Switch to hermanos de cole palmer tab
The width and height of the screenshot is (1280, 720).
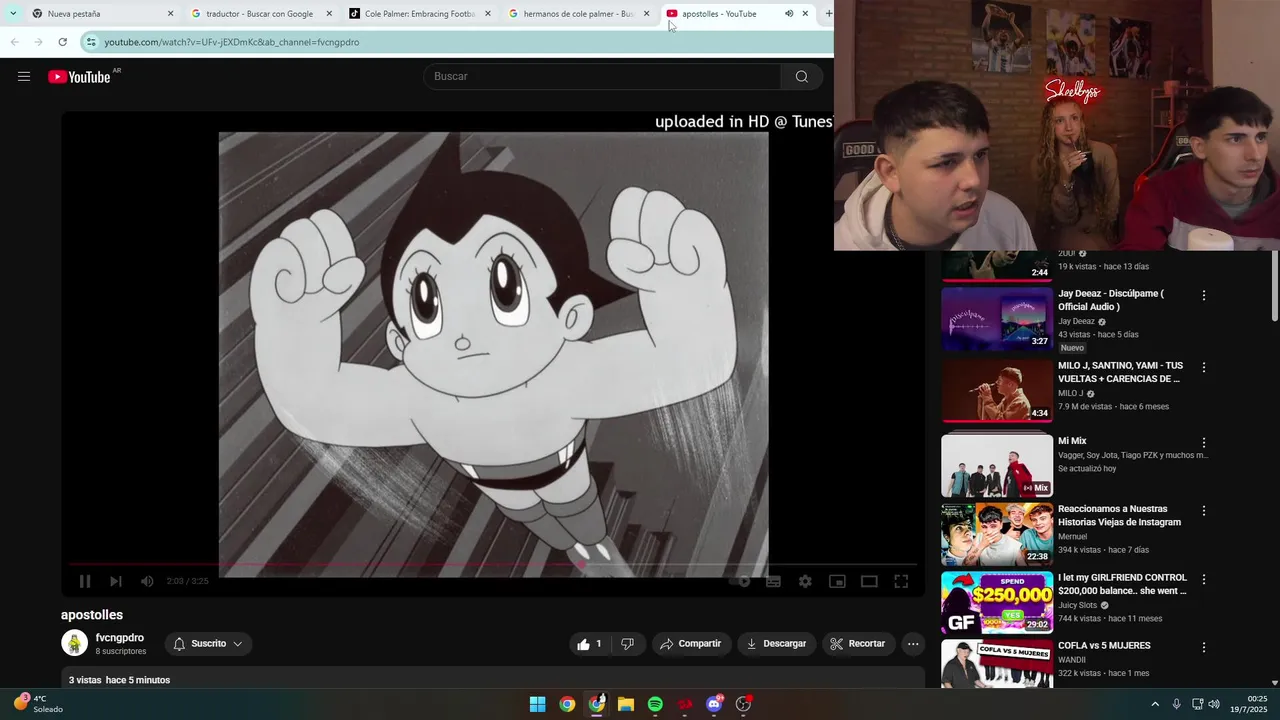[x=579, y=14]
